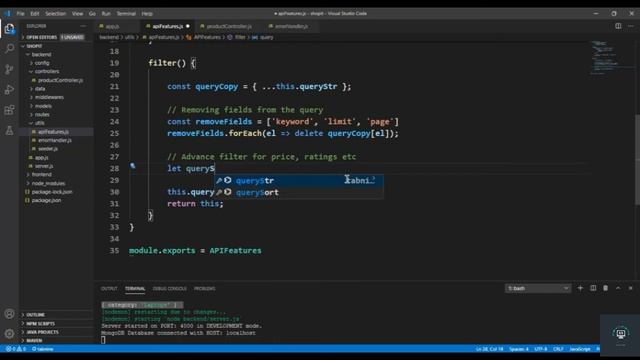640x360 pixels.
Task: Expand the OUTLINE section
Action: (x=36, y=315)
